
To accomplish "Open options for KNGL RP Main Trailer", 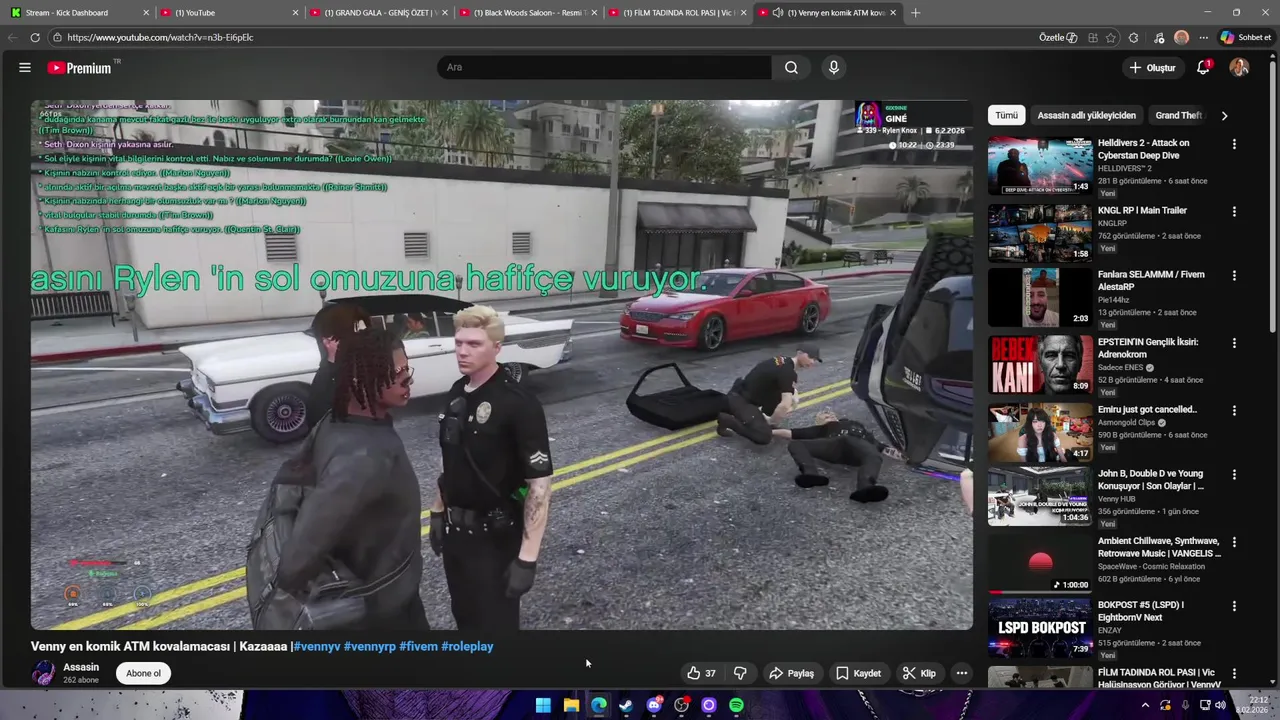I will (x=1234, y=212).
